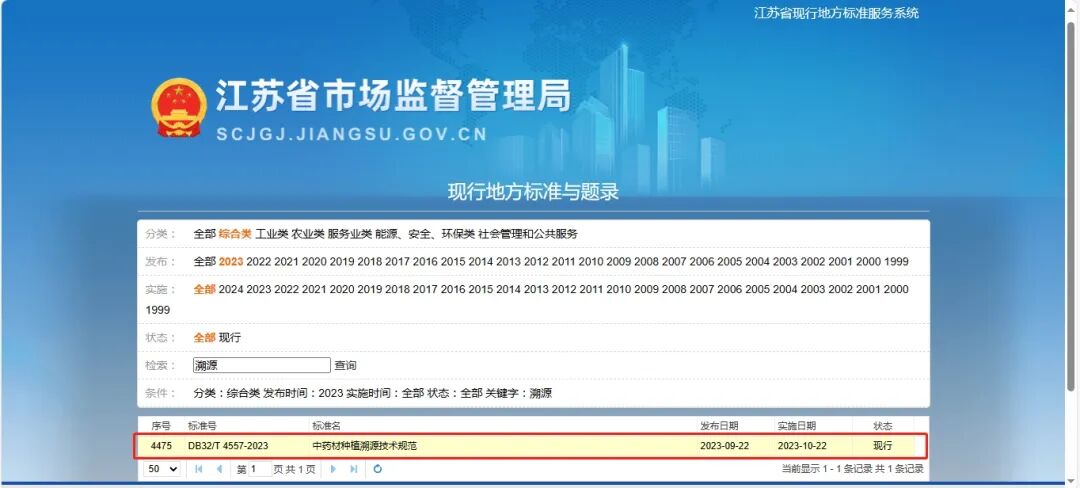The image size is (1080, 488).
Task: Select the 农业类 category filter
Action: tap(308, 234)
